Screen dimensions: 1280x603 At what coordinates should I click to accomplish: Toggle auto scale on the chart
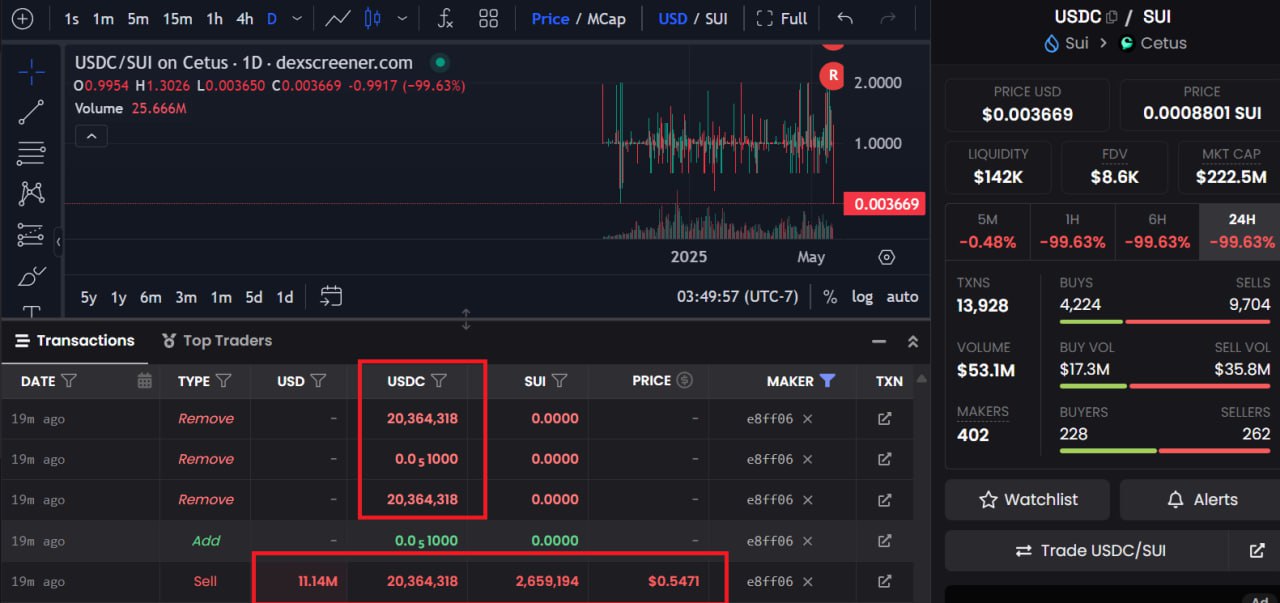(x=902, y=296)
